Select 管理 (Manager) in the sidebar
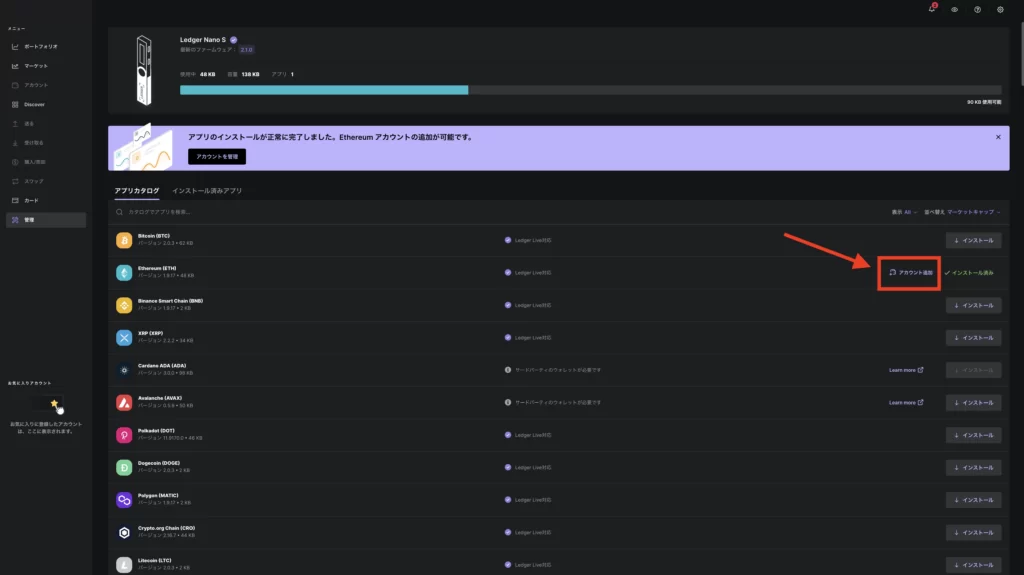 tap(46, 220)
